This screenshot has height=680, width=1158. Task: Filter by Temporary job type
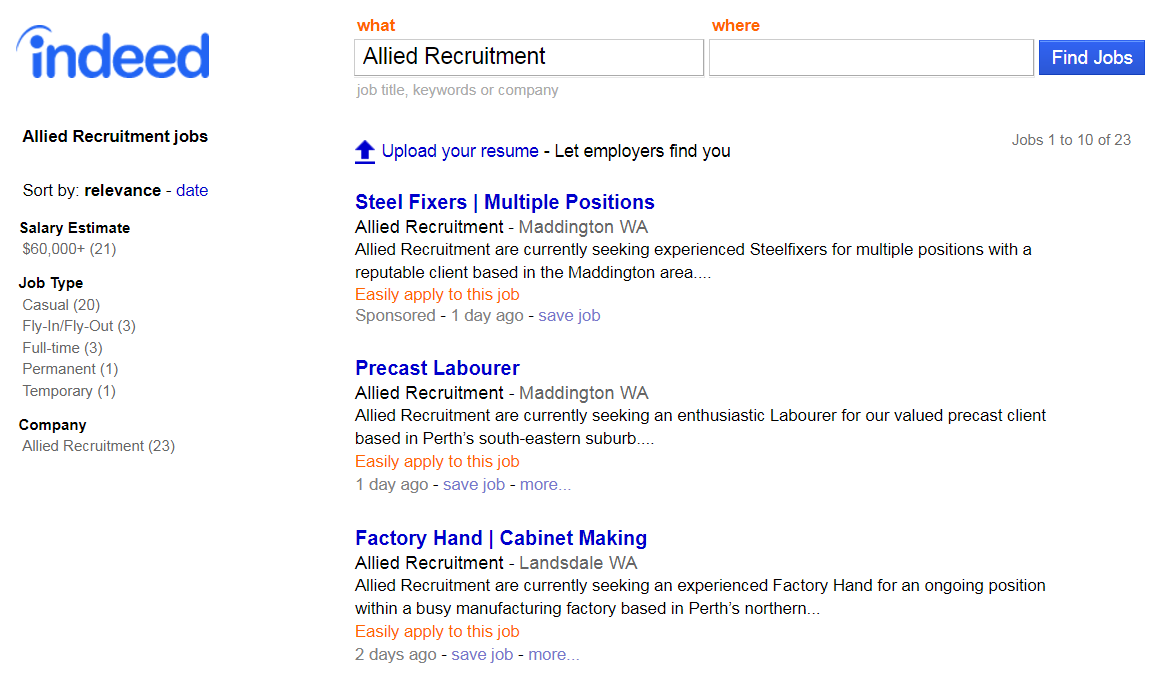pyautogui.click(x=69, y=391)
